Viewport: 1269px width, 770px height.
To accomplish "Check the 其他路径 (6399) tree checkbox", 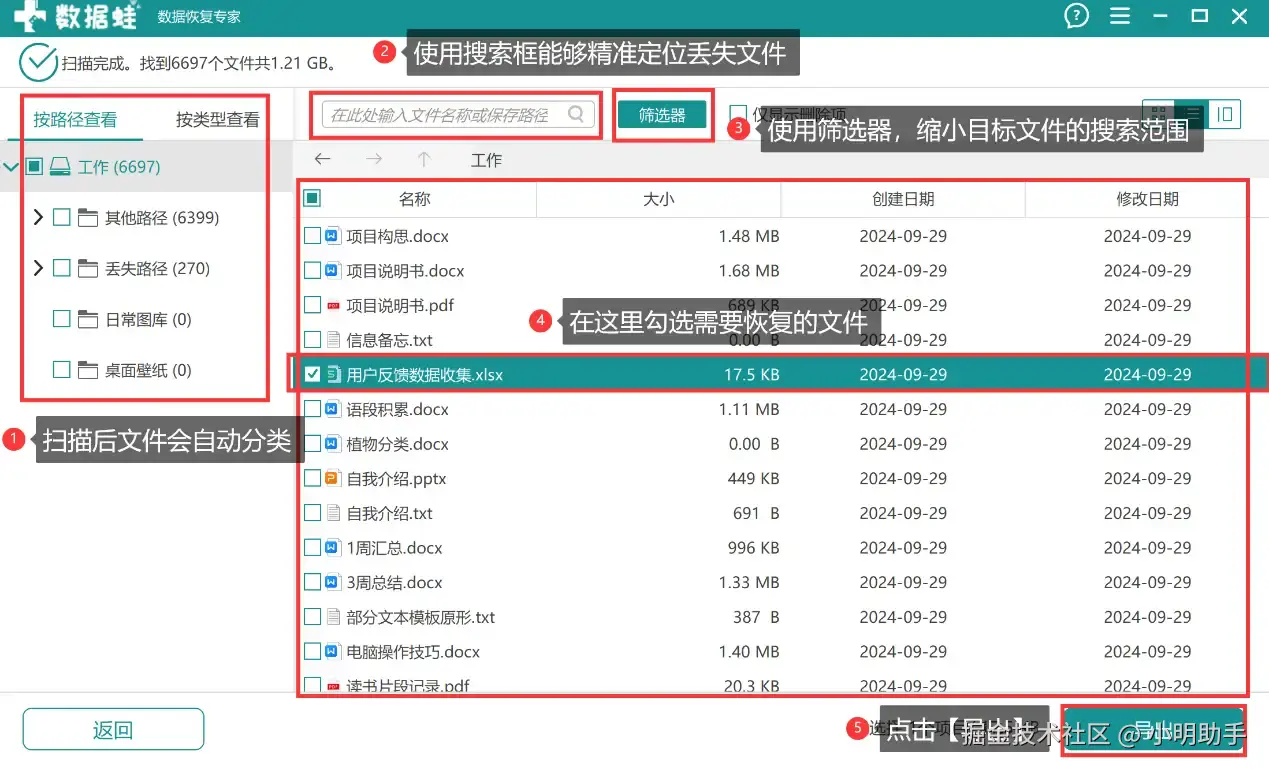I will click(x=61, y=217).
